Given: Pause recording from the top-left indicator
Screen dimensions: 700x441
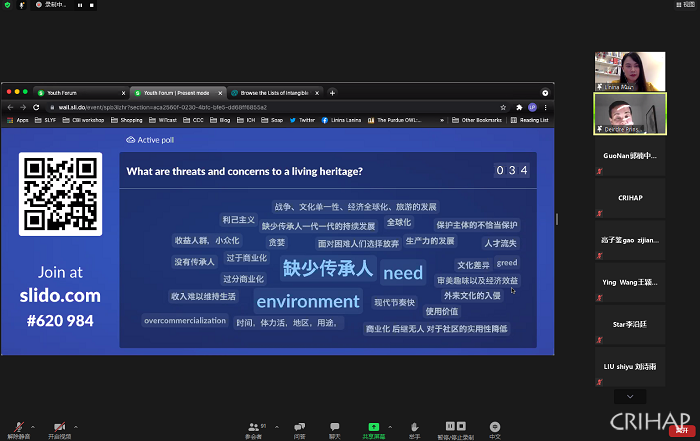Looking at the screenshot, I should 80,5.
